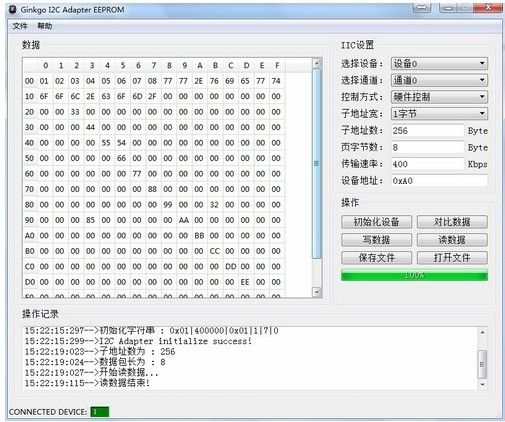Click the 传输速率 field containing 400
Screen dimensions: 505x422
tap(428, 164)
